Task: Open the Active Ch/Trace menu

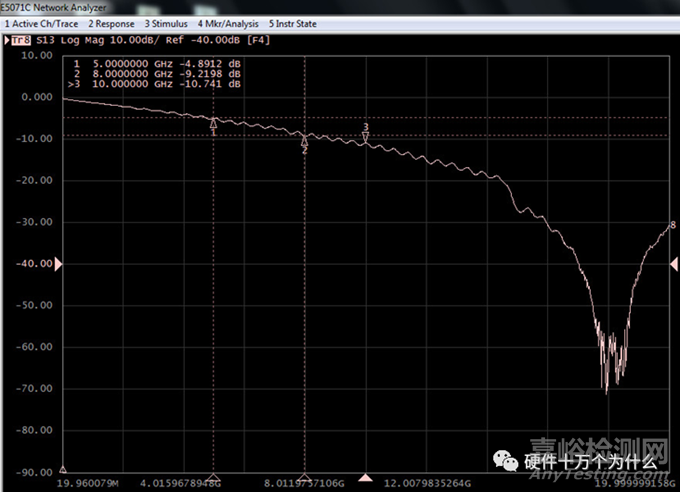Action: coord(42,22)
